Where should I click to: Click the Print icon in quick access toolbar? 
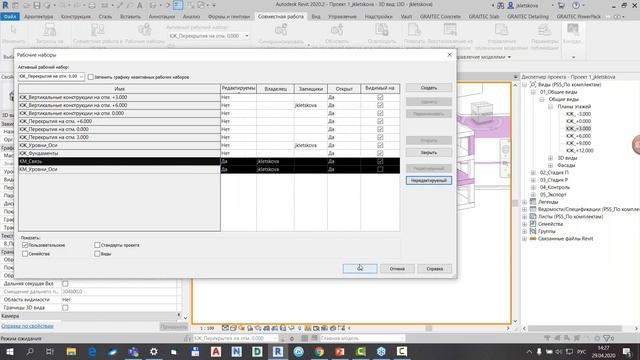(92, 5)
